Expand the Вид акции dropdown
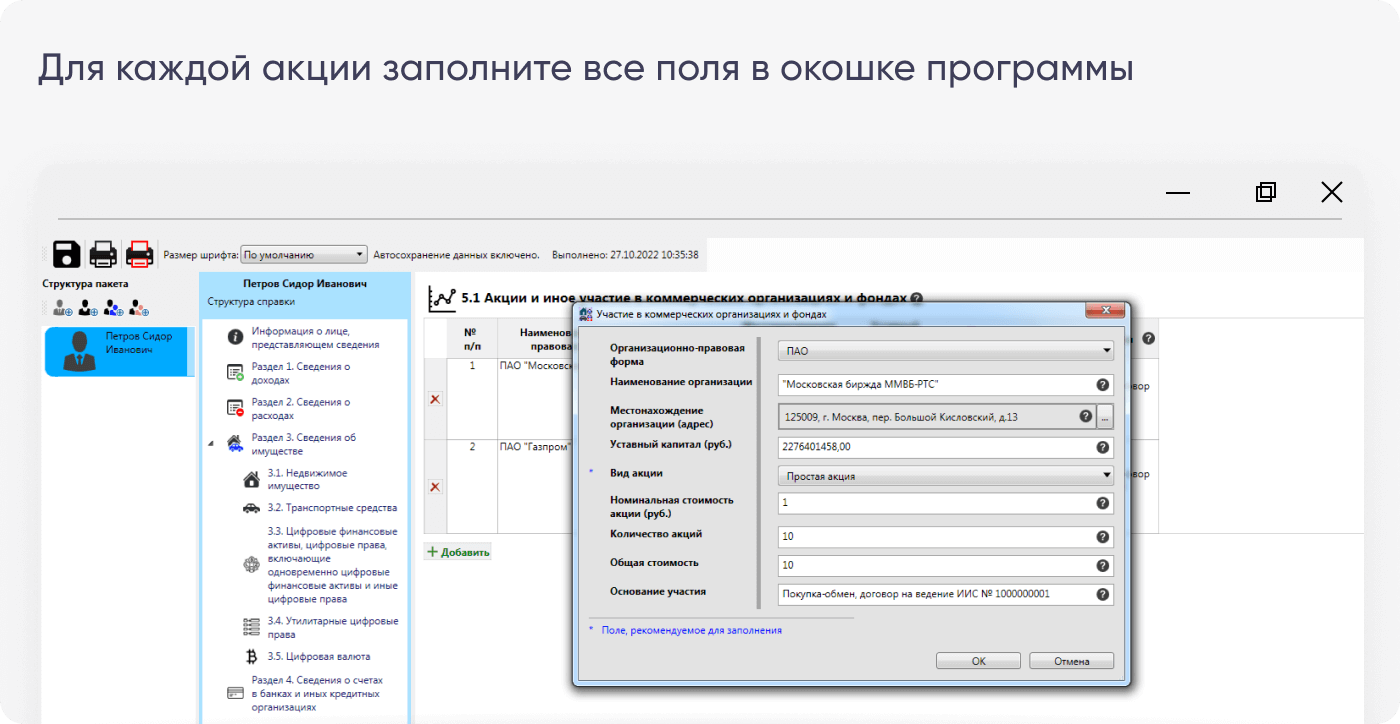Screen dimensions: 1400x724 pyautogui.click(x=945, y=476)
